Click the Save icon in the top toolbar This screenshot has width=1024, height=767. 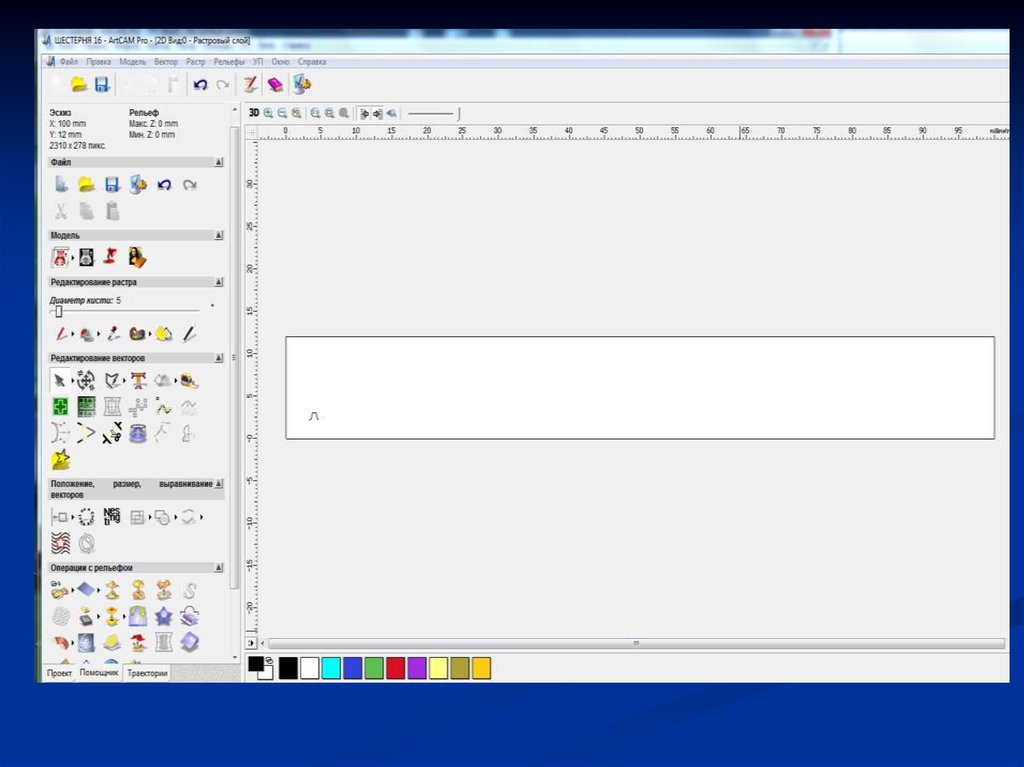[x=101, y=86]
